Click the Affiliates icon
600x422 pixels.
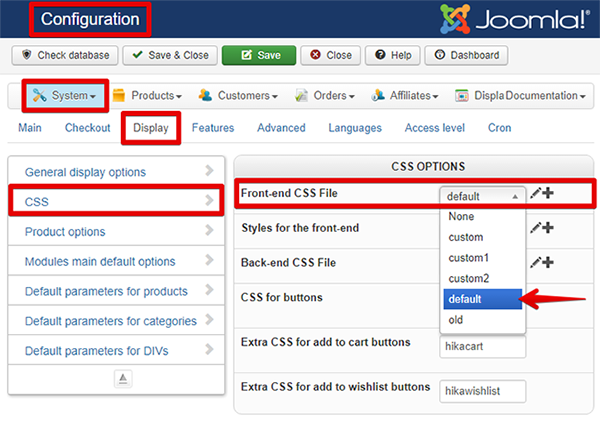[x=378, y=95]
